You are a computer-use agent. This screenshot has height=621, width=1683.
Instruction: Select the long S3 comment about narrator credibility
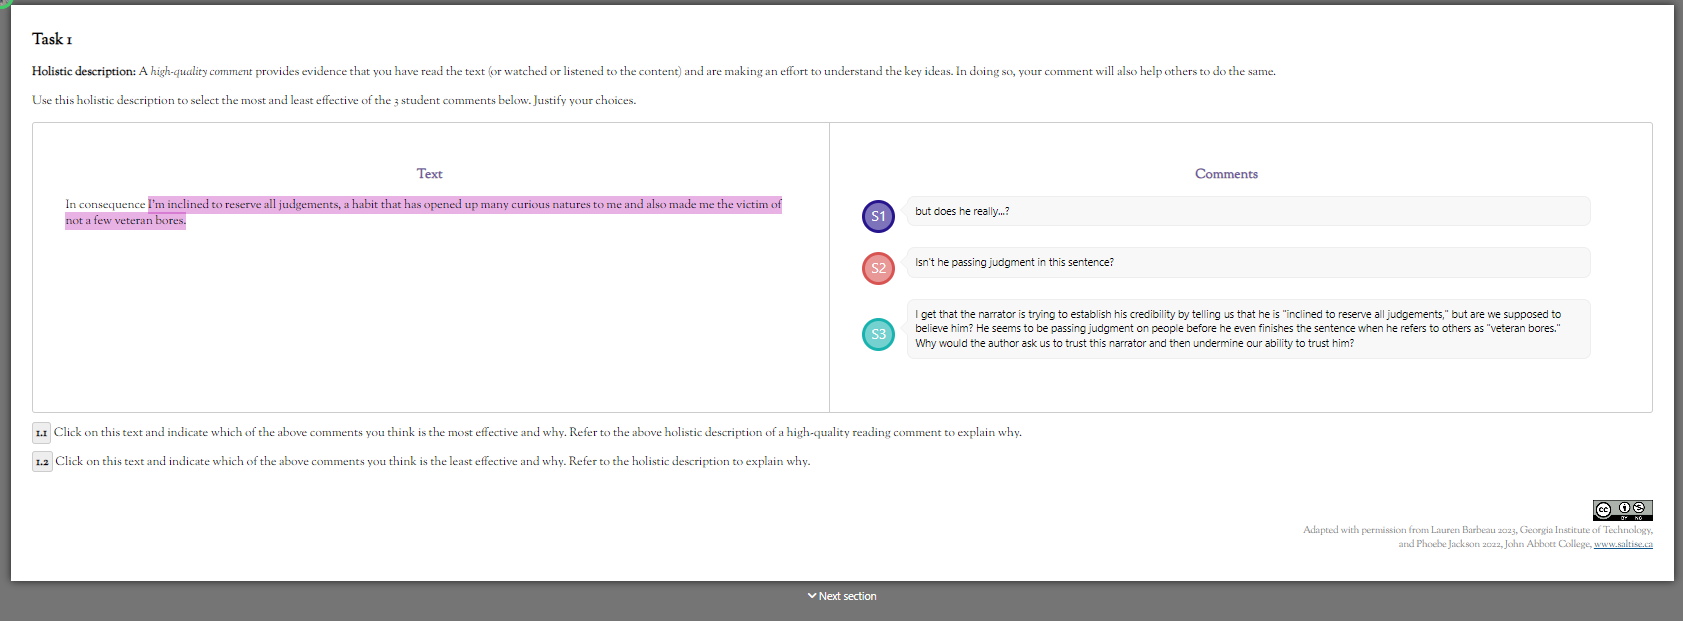(x=1248, y=329)
